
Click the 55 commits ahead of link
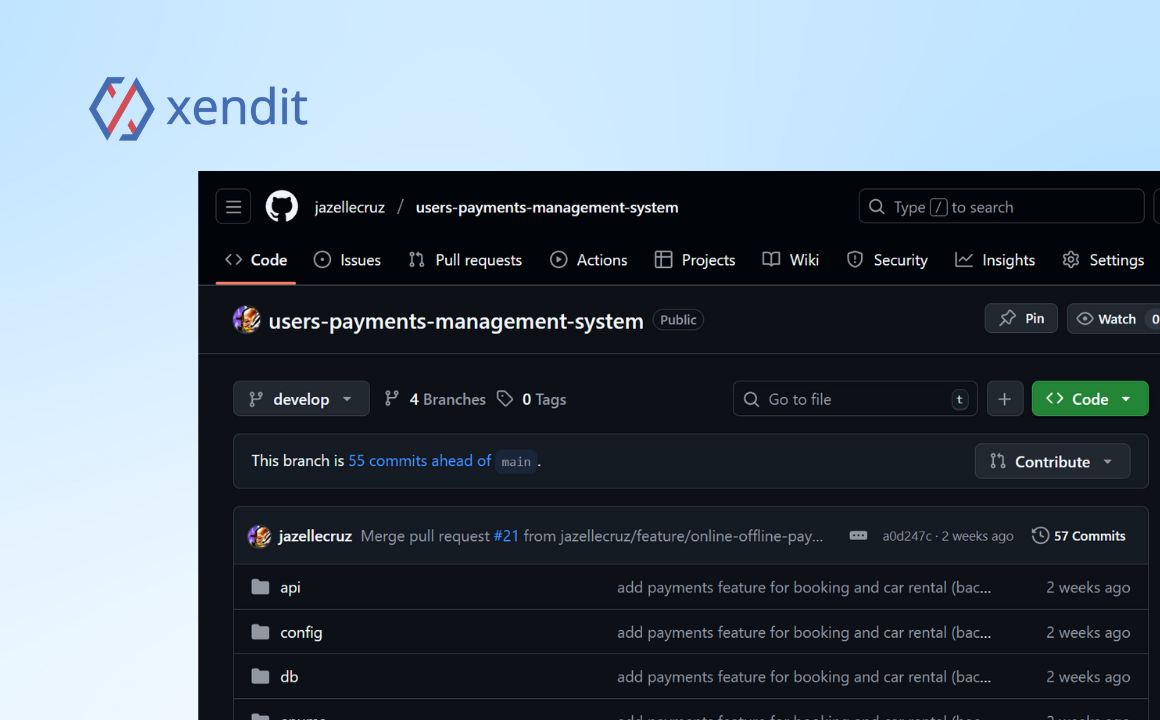pos(419,461)
